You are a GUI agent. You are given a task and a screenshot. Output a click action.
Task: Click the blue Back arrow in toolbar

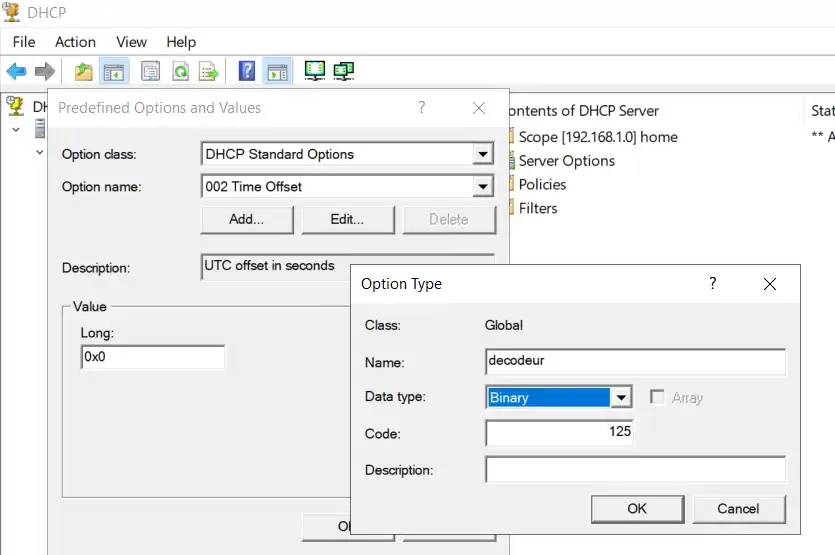[x=16, y=71]
